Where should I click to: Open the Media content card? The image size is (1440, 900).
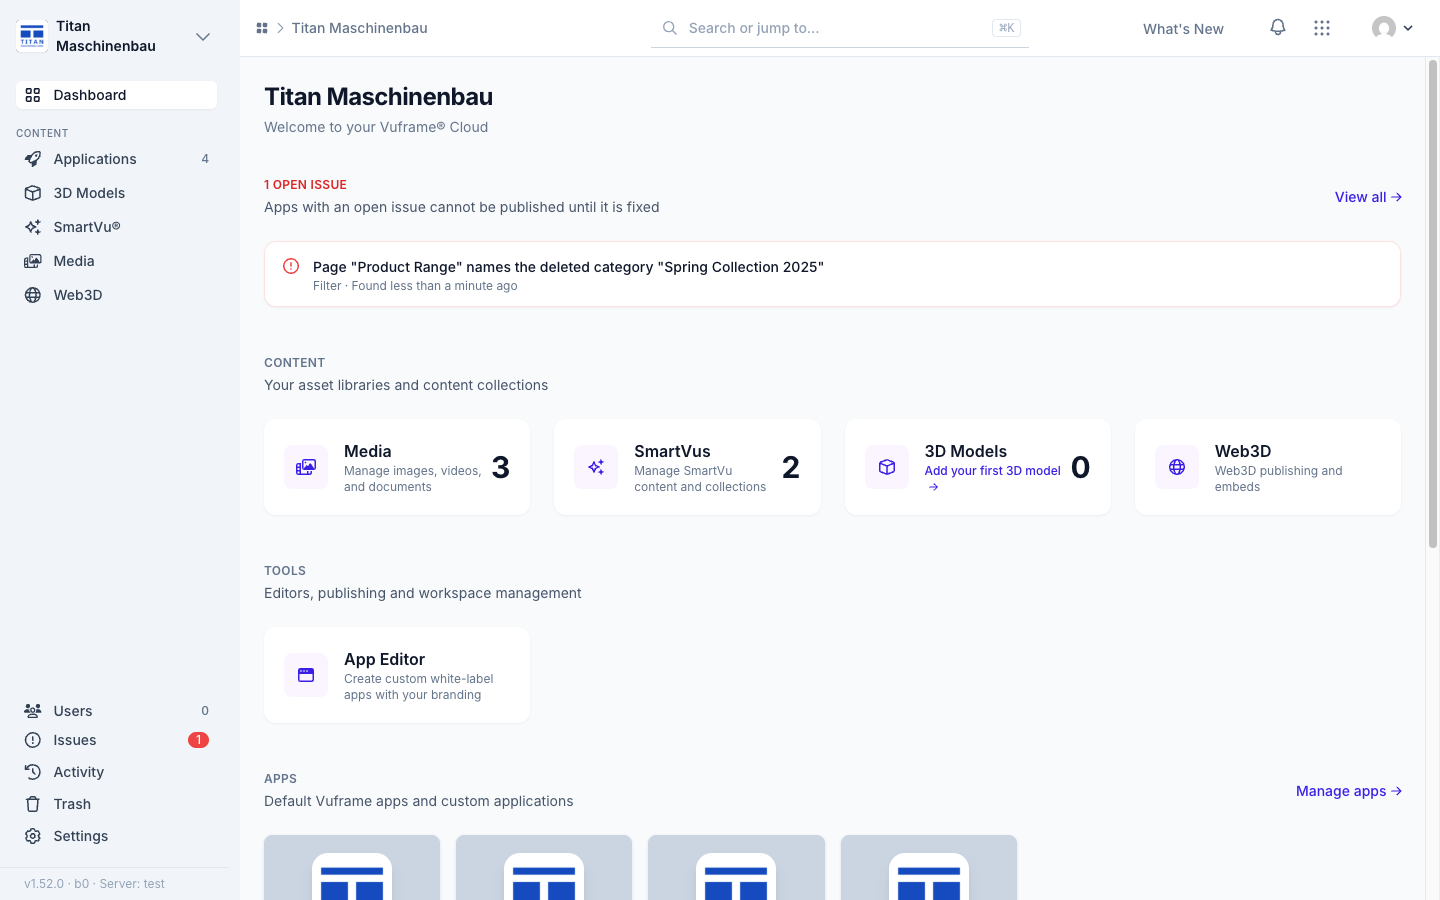(397, 467)
